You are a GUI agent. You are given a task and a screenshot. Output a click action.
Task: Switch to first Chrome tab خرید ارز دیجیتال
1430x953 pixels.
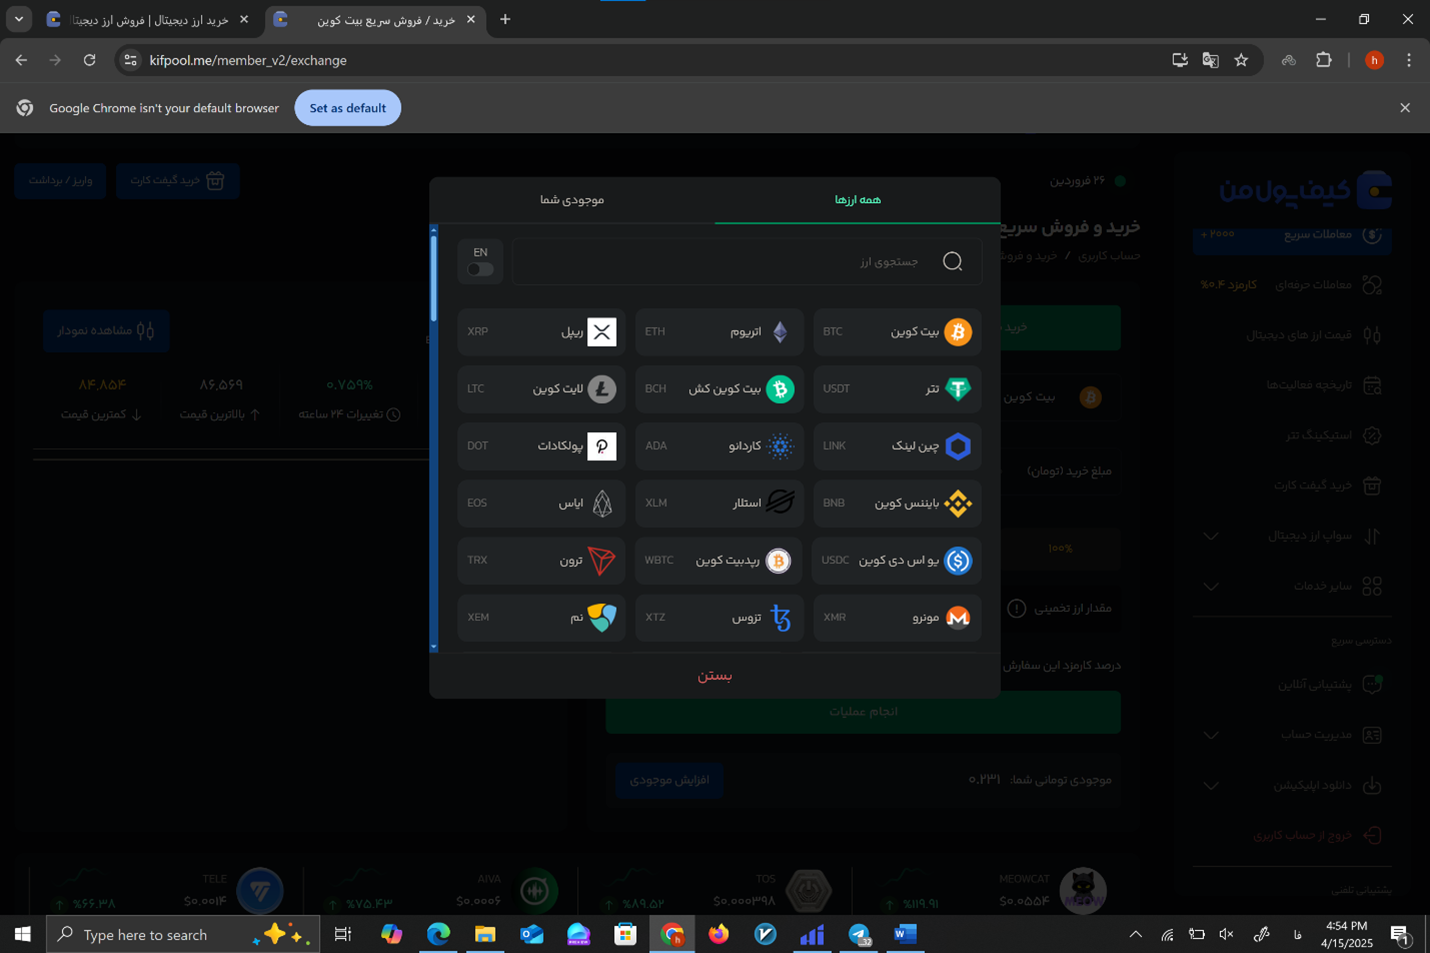point(148,19)
